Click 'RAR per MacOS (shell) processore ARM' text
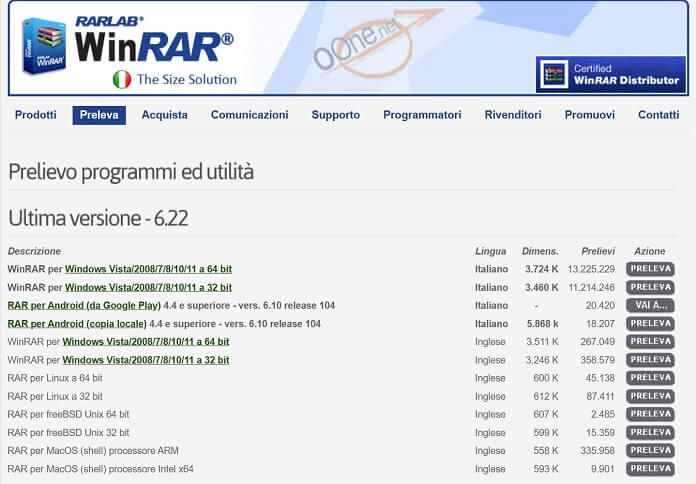 click(x=93, y=451)
